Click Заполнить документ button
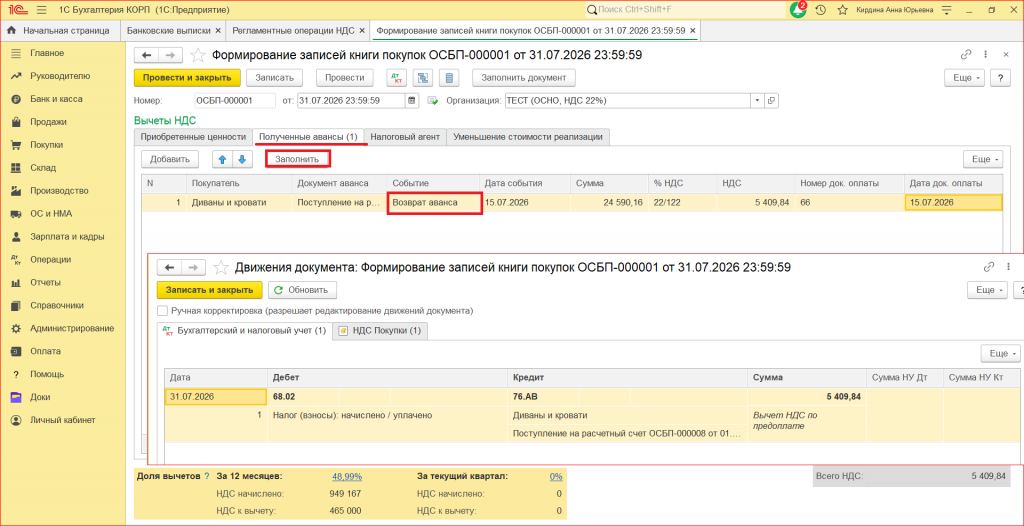This screenshot has height=526, width=1024. click(x=524, y=78)
